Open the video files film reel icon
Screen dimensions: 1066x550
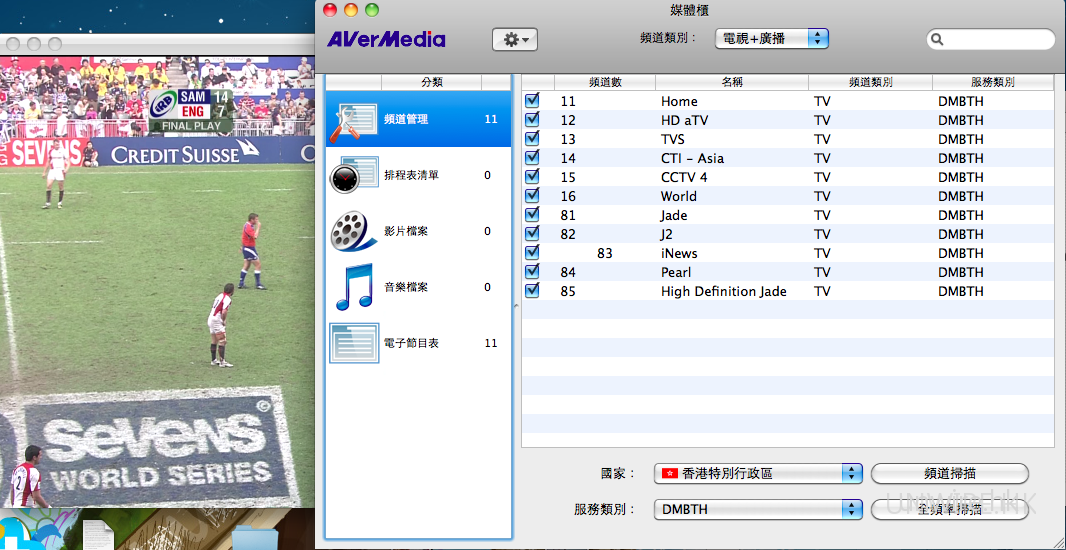[x=352, y=232]
